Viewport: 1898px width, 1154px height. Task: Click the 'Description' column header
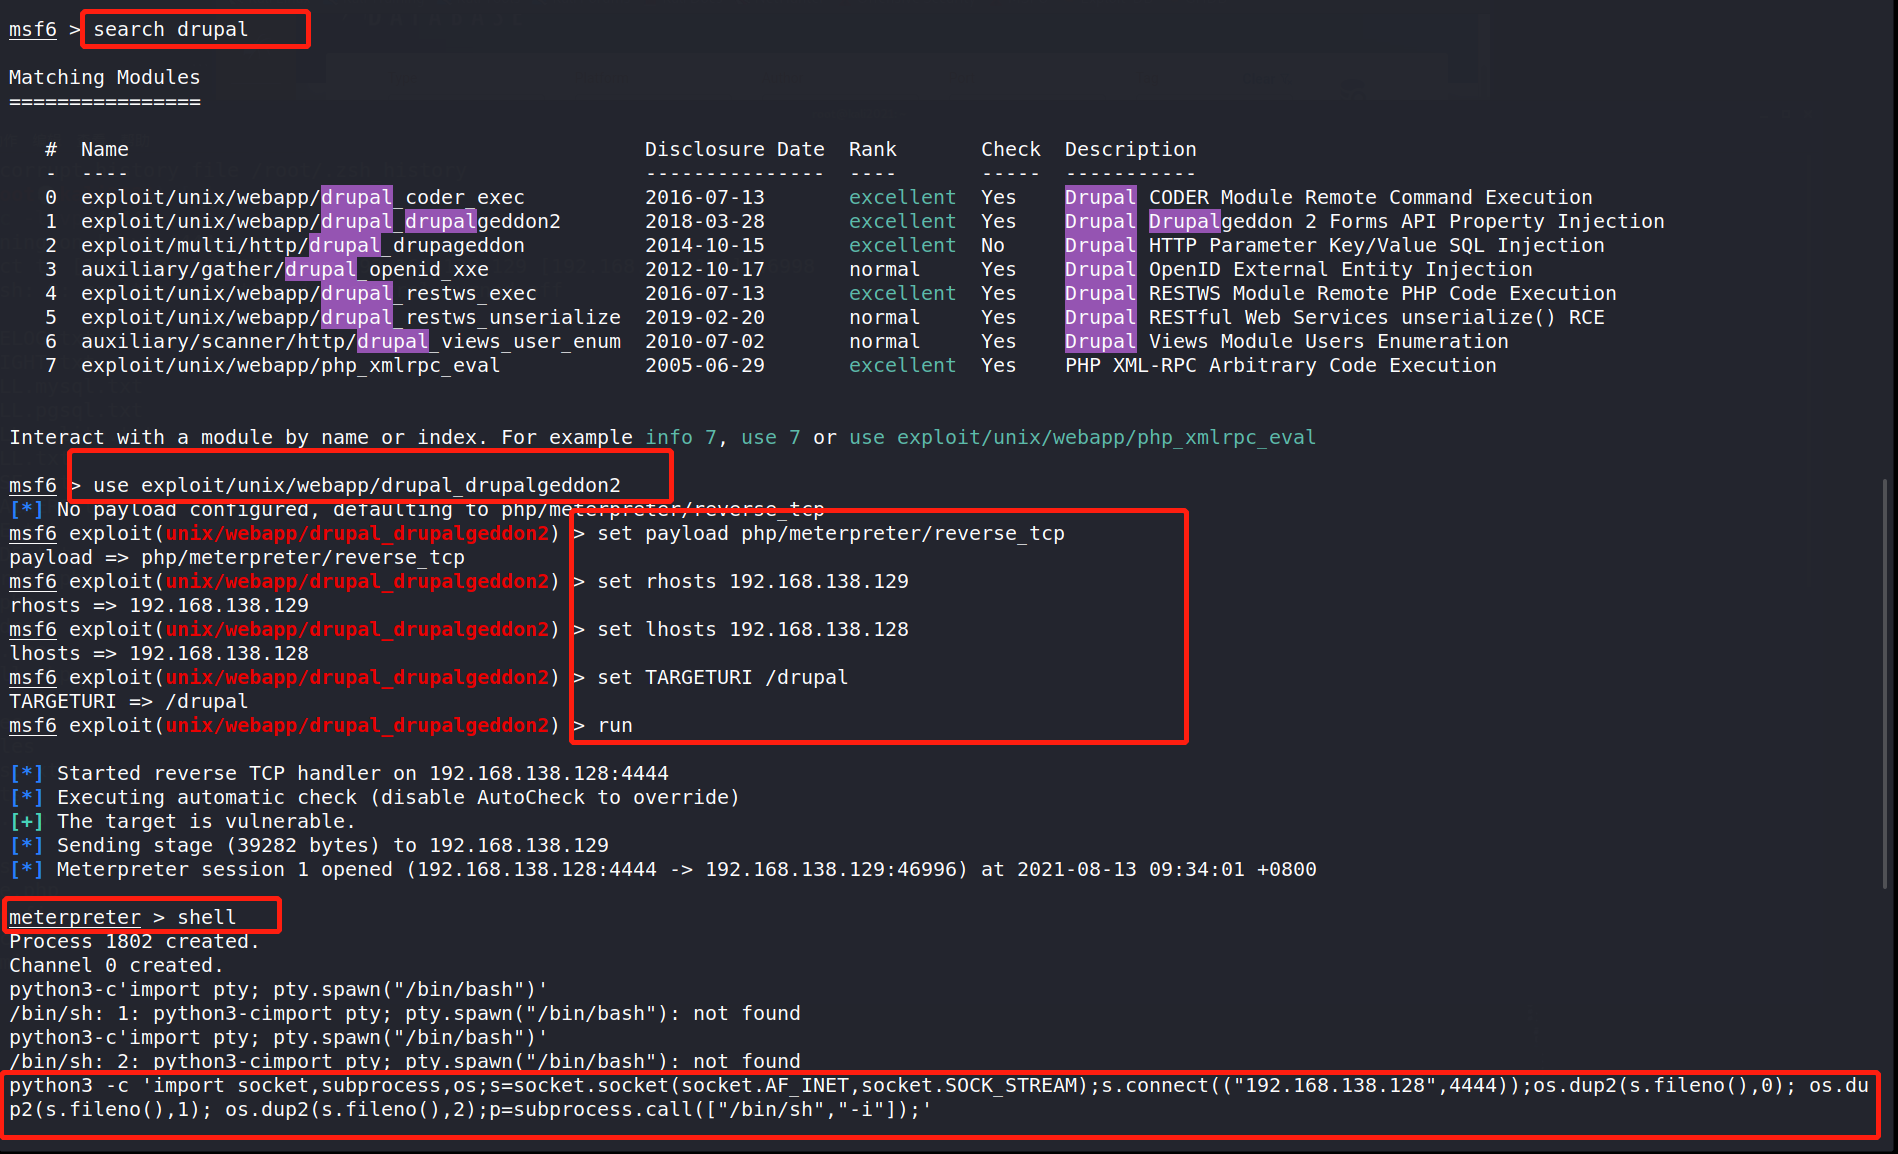1130,149
